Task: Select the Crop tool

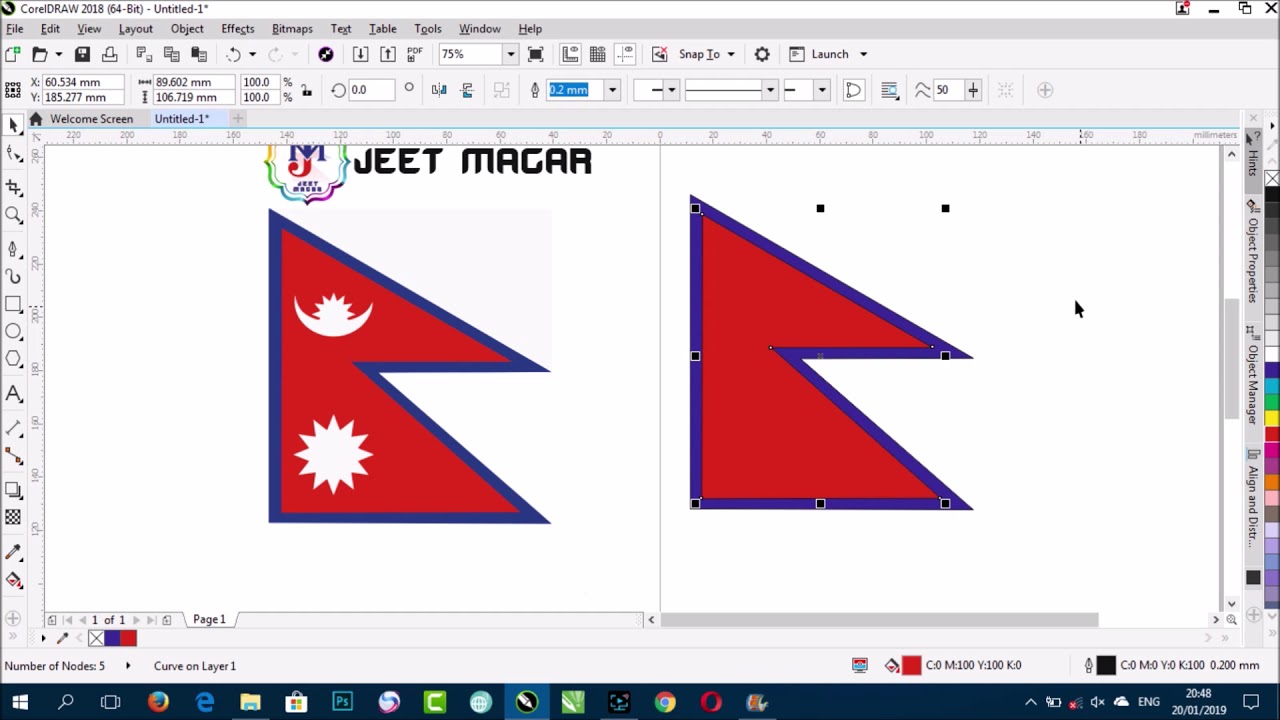Action: pos(14,188)
